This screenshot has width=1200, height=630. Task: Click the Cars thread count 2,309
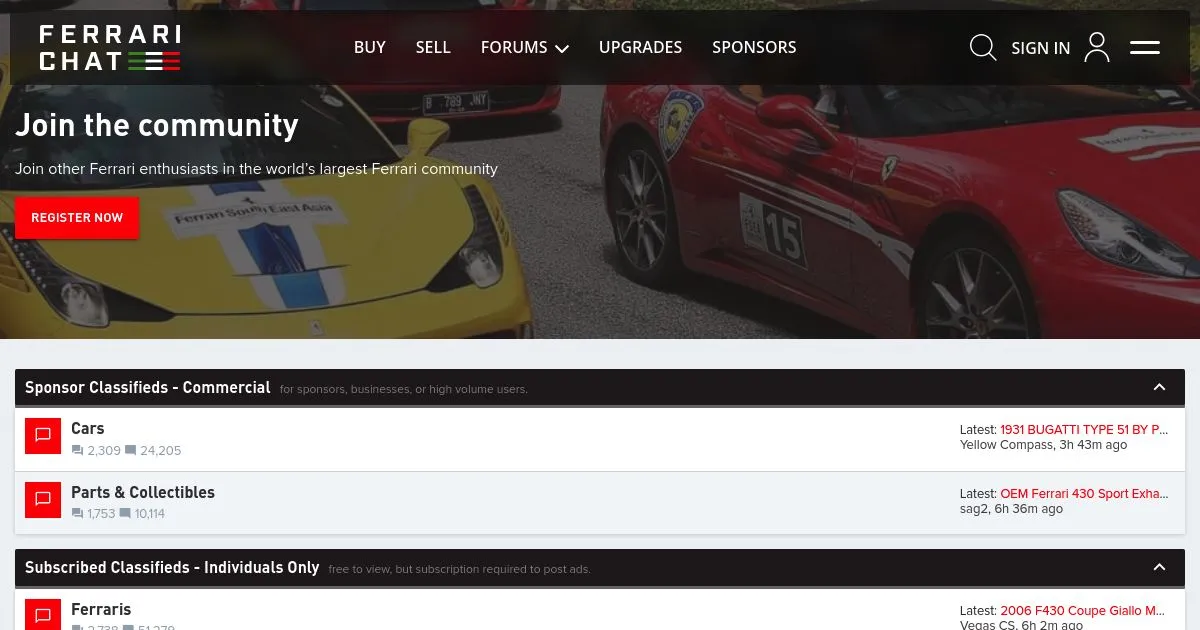(104, 451)
